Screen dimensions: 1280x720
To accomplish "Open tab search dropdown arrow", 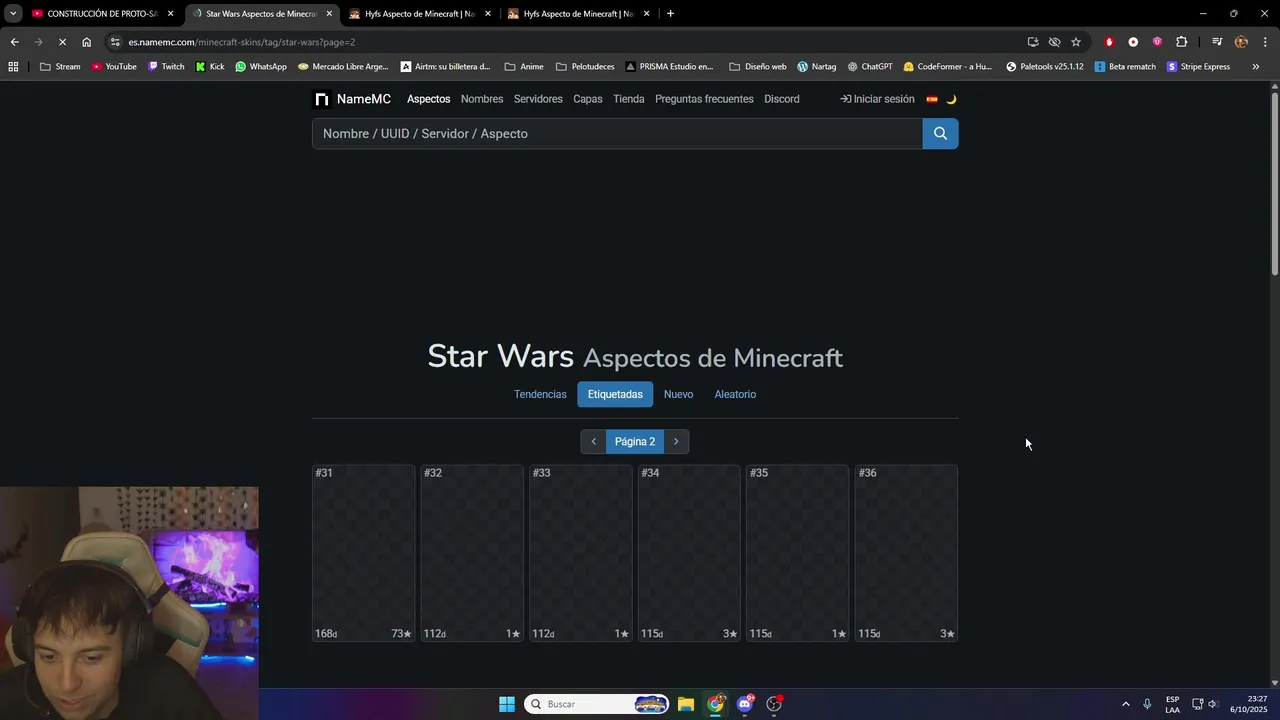I will (13, 14).
